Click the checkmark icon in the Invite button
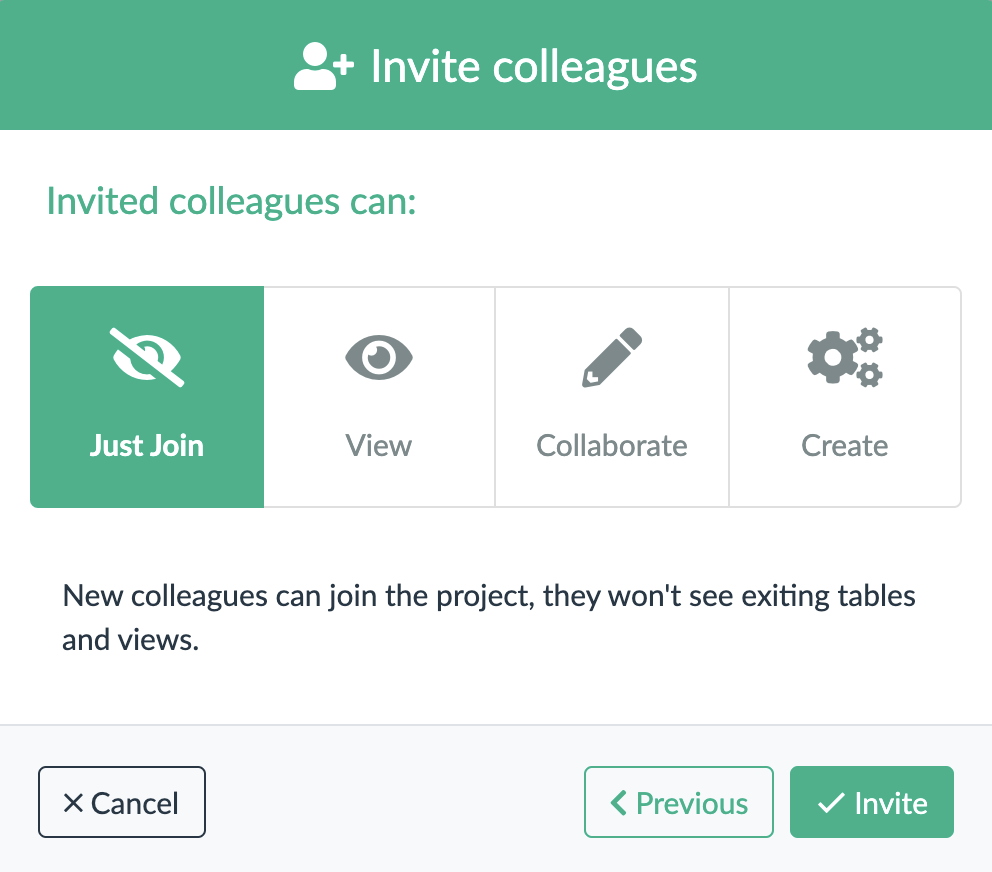The image size is (992, 872). pos(831,803)
